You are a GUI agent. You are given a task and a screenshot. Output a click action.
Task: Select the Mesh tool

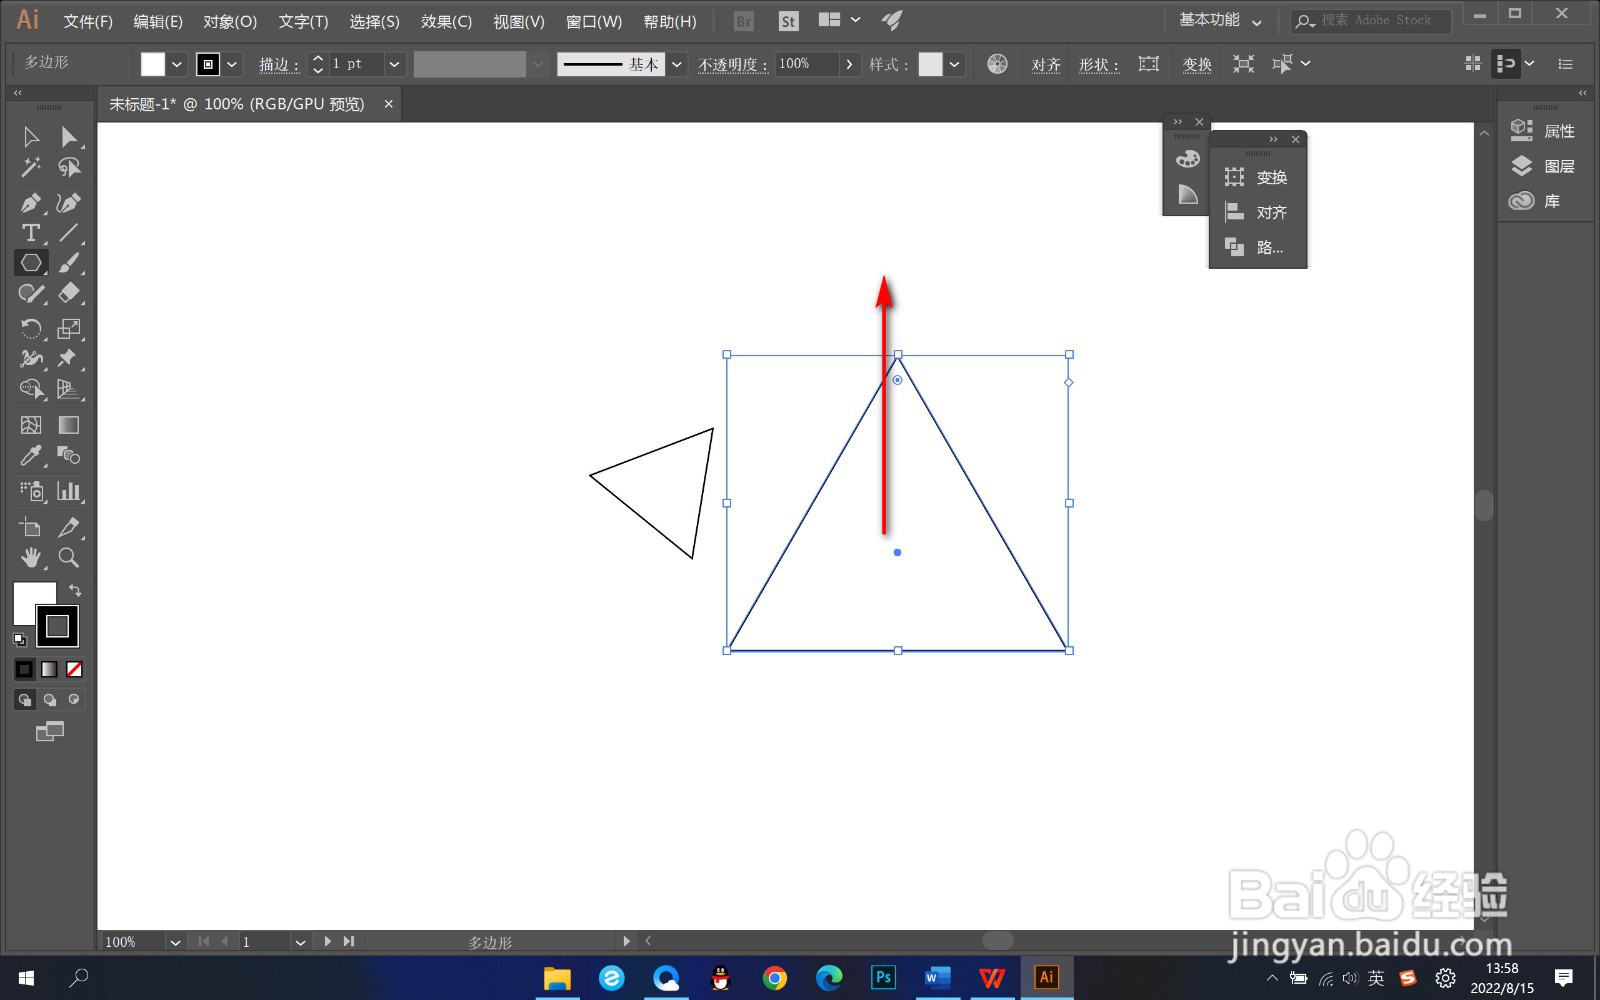pos(31,425)
